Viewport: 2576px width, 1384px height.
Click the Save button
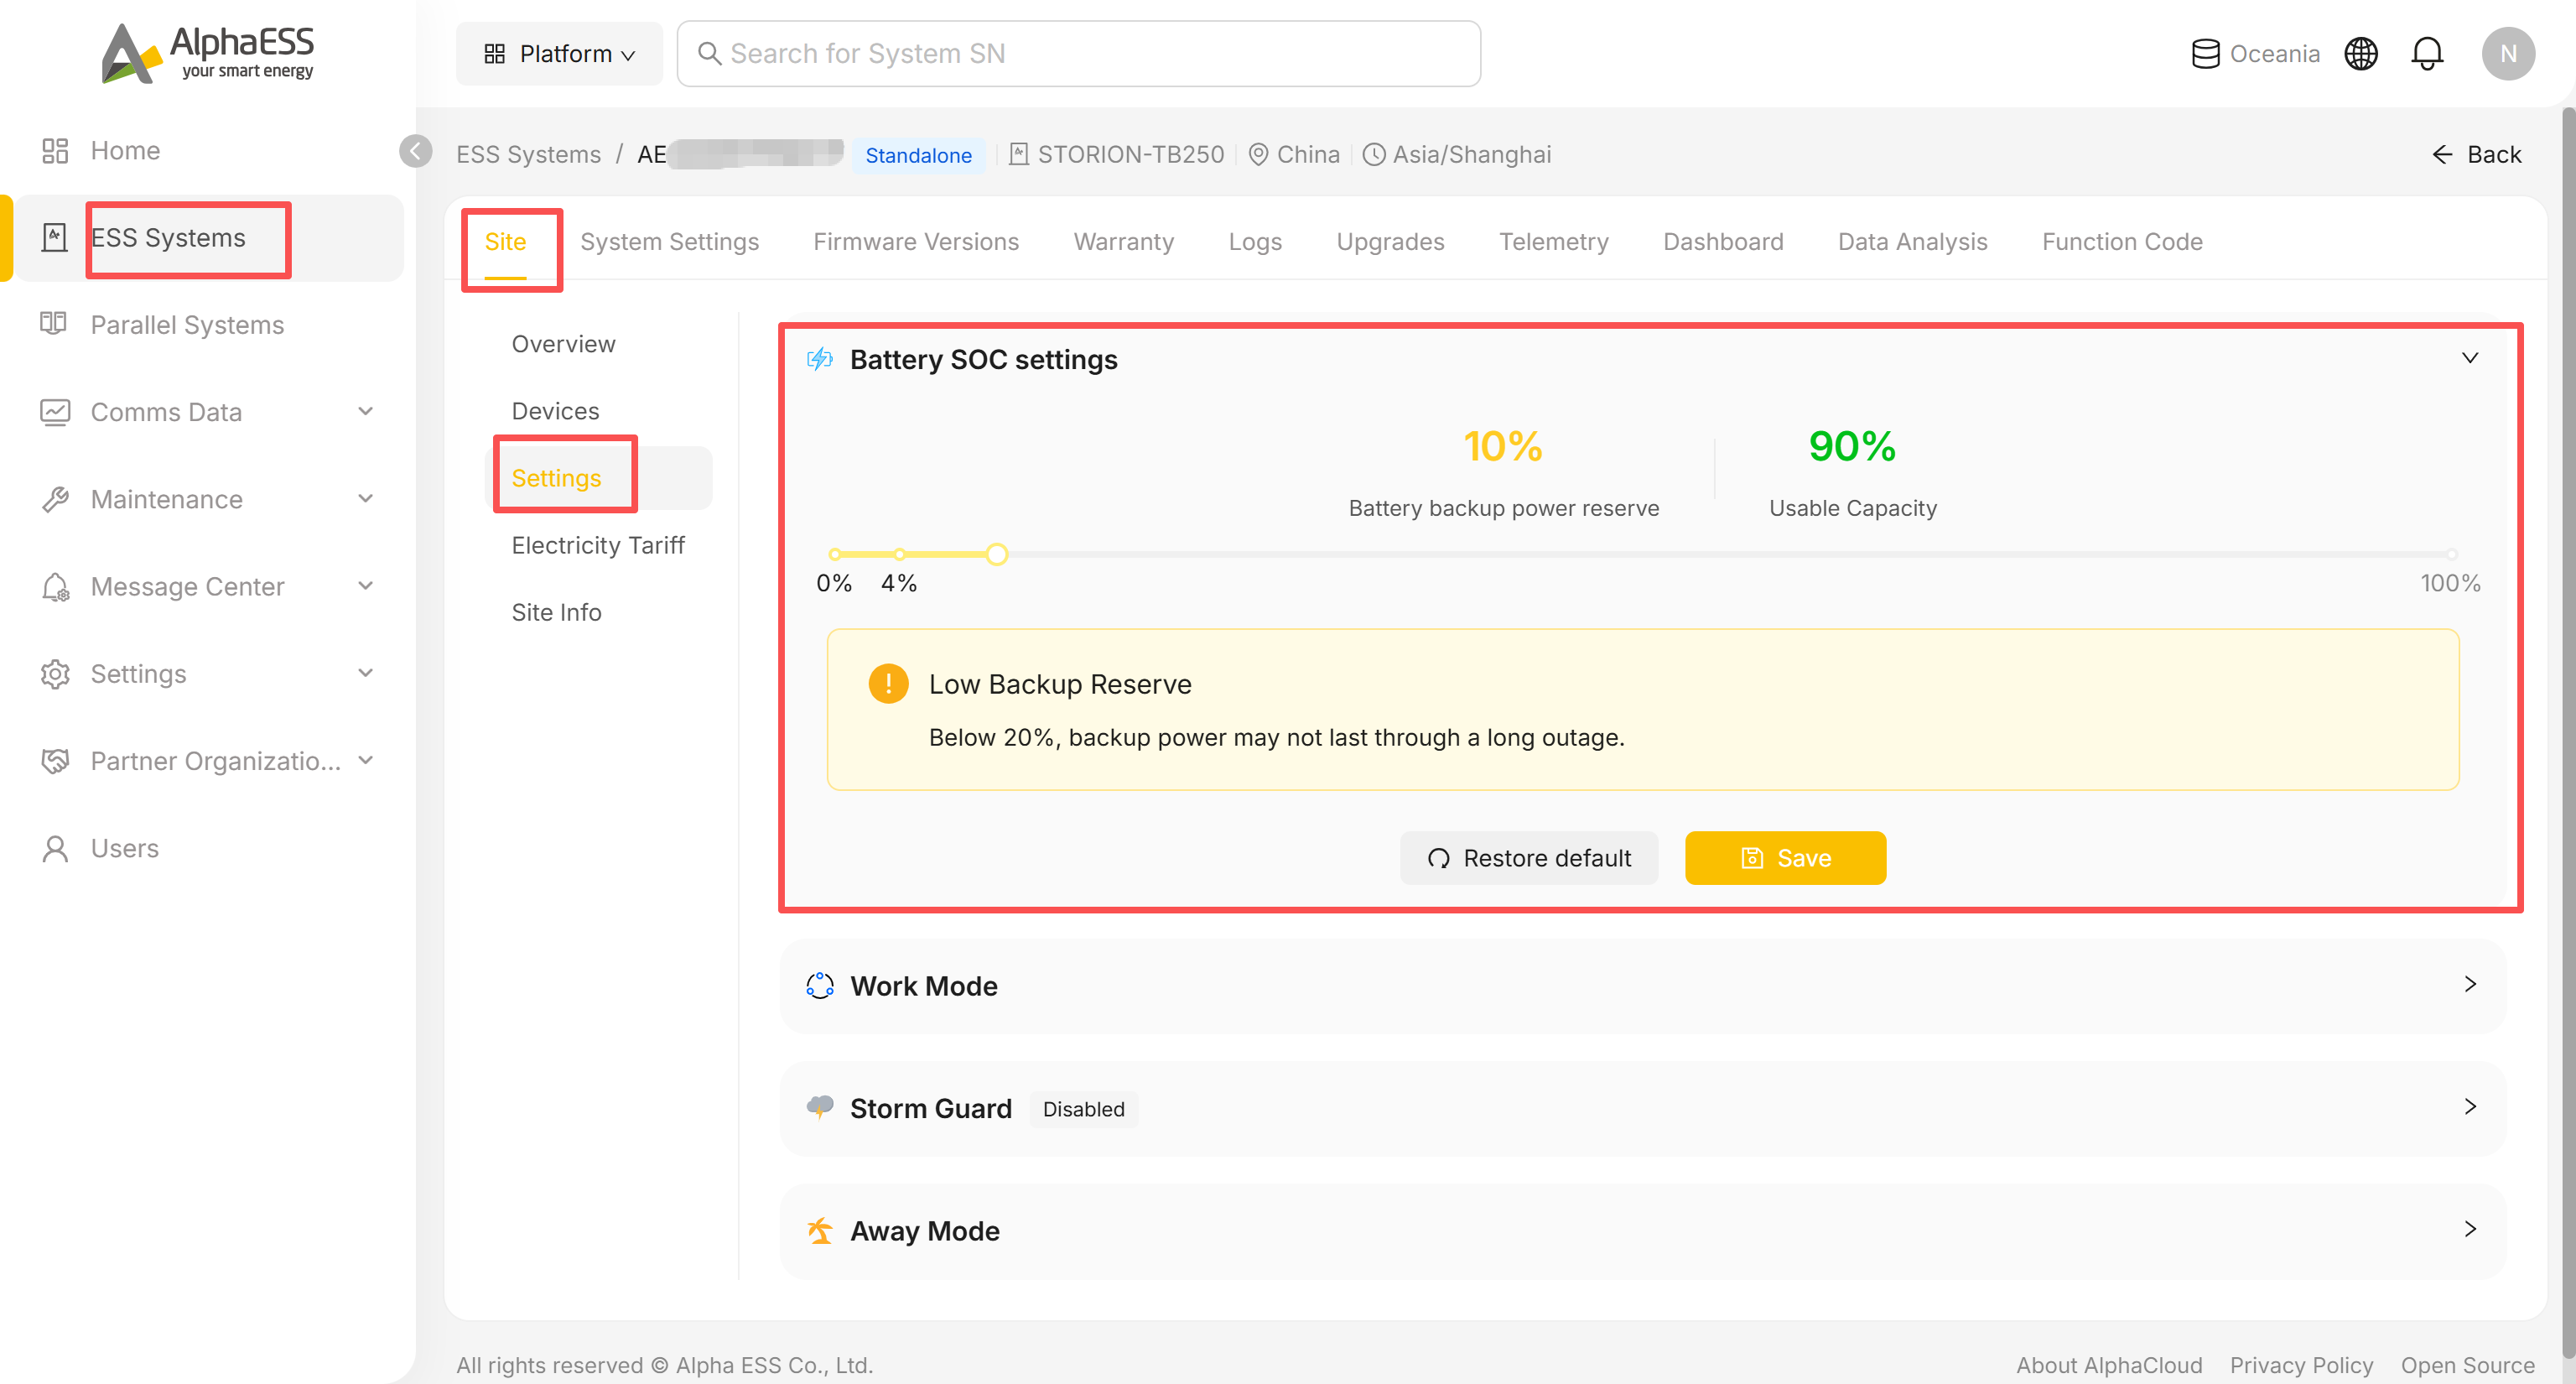click(x=1785, y=858)
